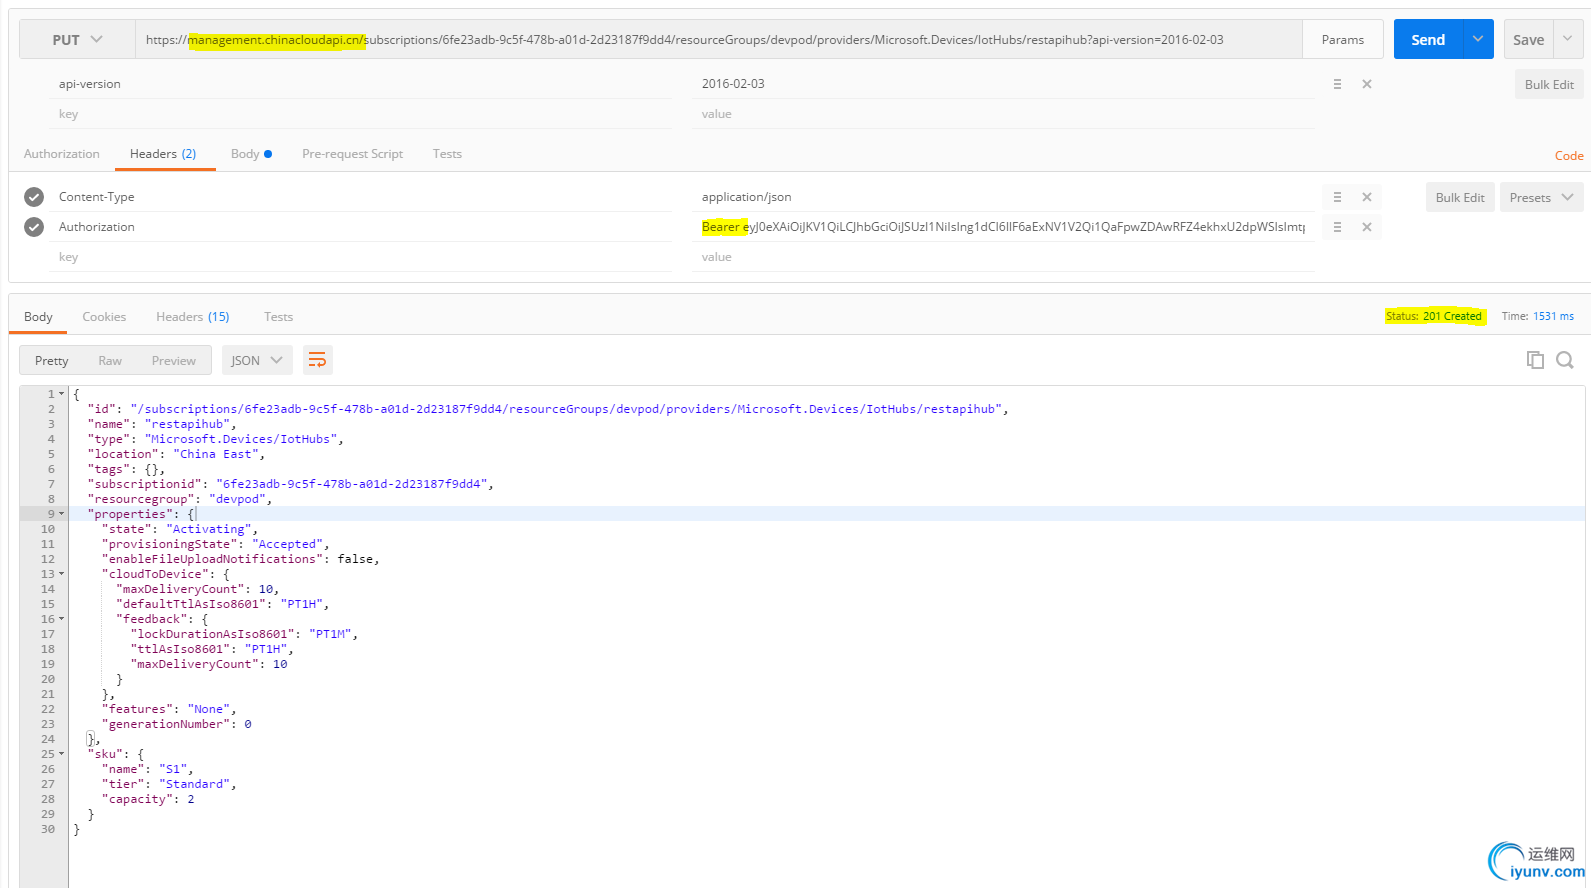Expand the Save options arrow

[1568, 39]
